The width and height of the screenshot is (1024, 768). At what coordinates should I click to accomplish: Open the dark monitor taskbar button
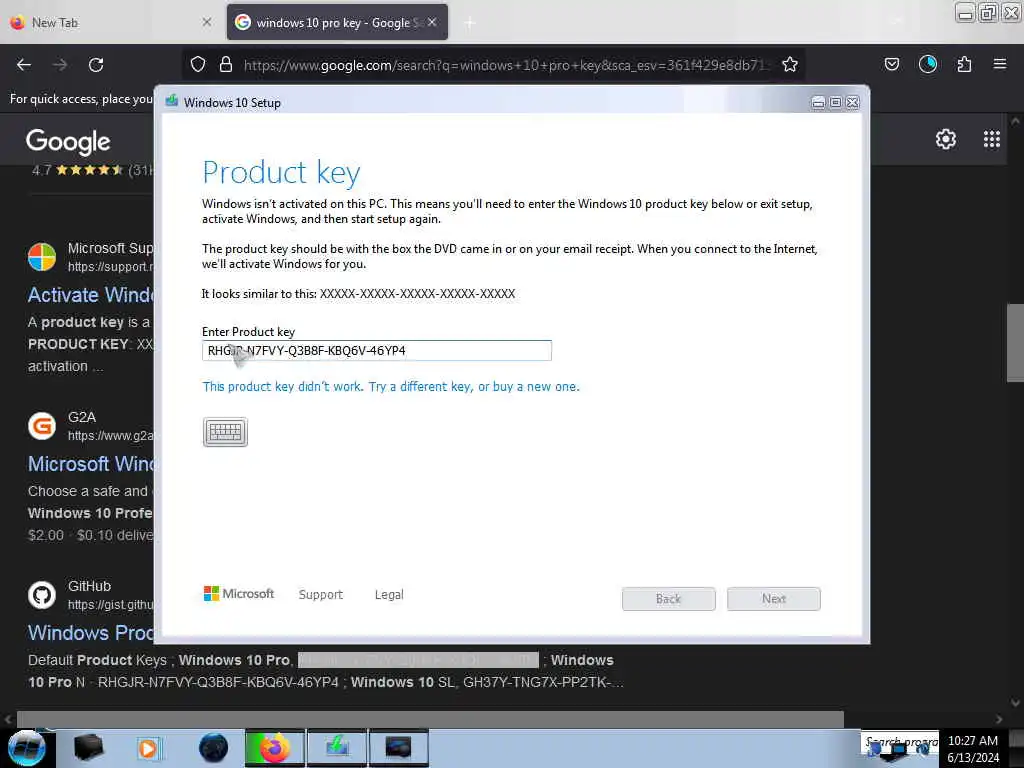(x=398, y=748)
